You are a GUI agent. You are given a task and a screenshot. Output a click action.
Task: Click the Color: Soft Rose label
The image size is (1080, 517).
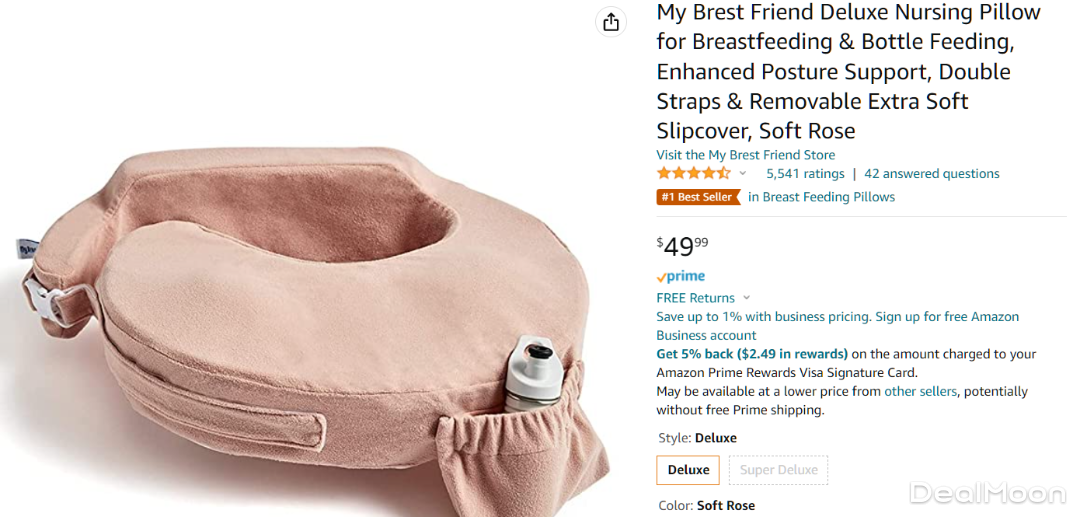pos(705,506)
